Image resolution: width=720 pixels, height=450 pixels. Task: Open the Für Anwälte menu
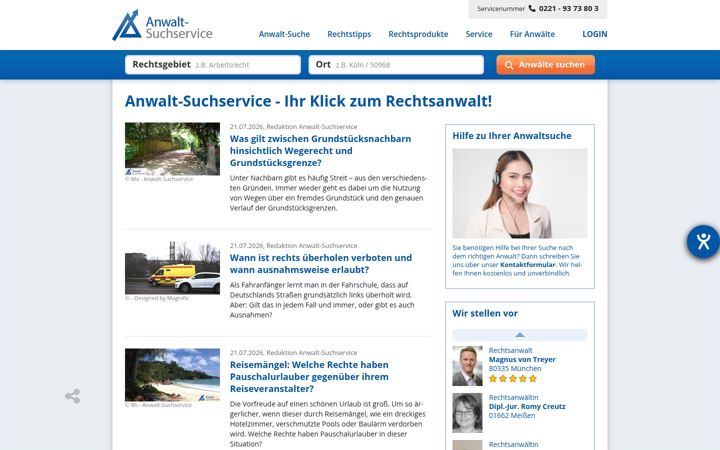(x=532, y=34)
